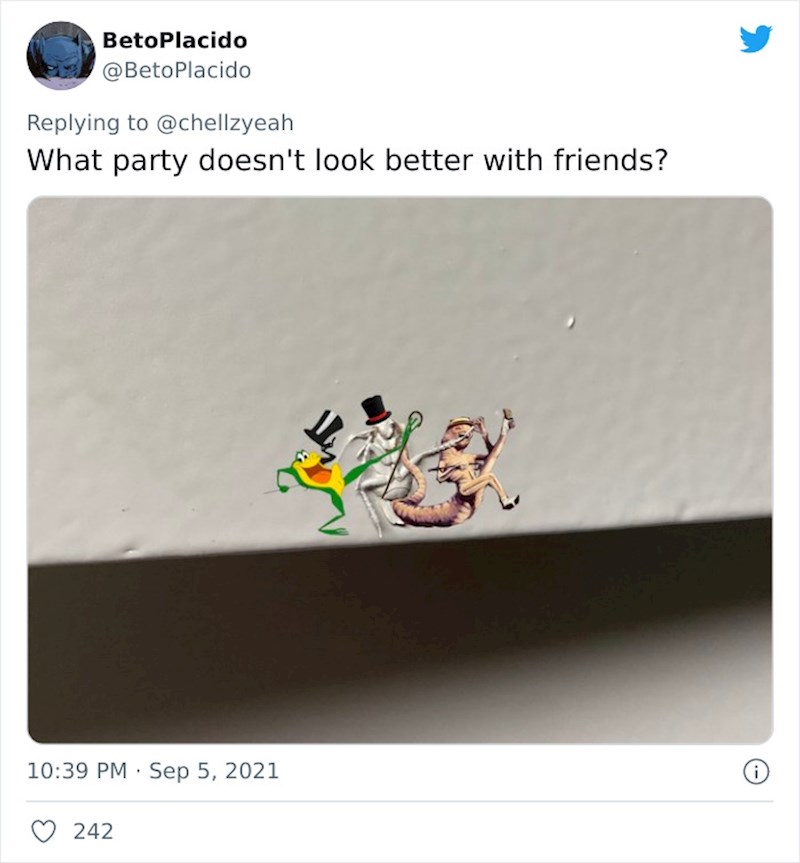This screenshot has width=800, height=863.
Task: Click the Twitter bird logo
Action: [x=755, y=40]
